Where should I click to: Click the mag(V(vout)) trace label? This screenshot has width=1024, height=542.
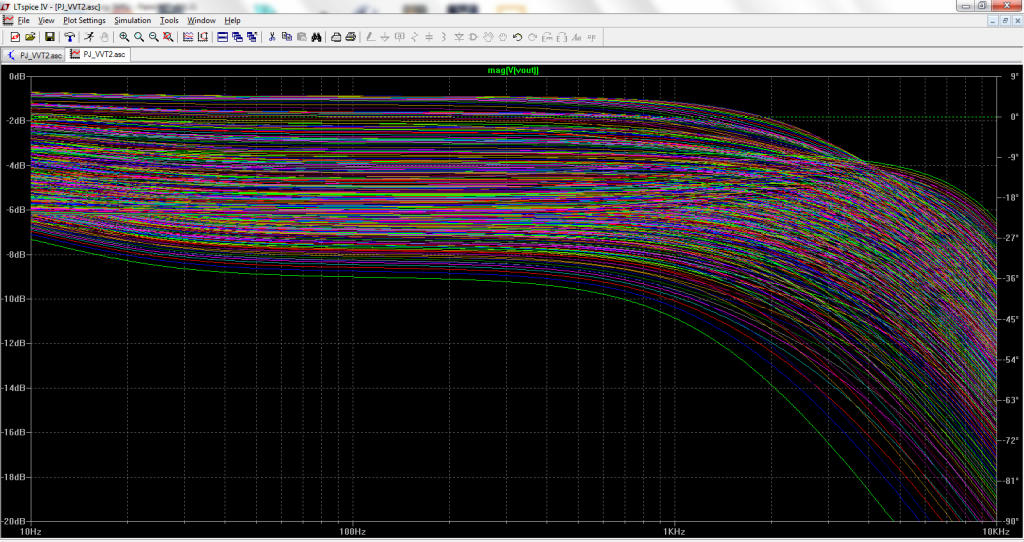[x=513, y=70]
